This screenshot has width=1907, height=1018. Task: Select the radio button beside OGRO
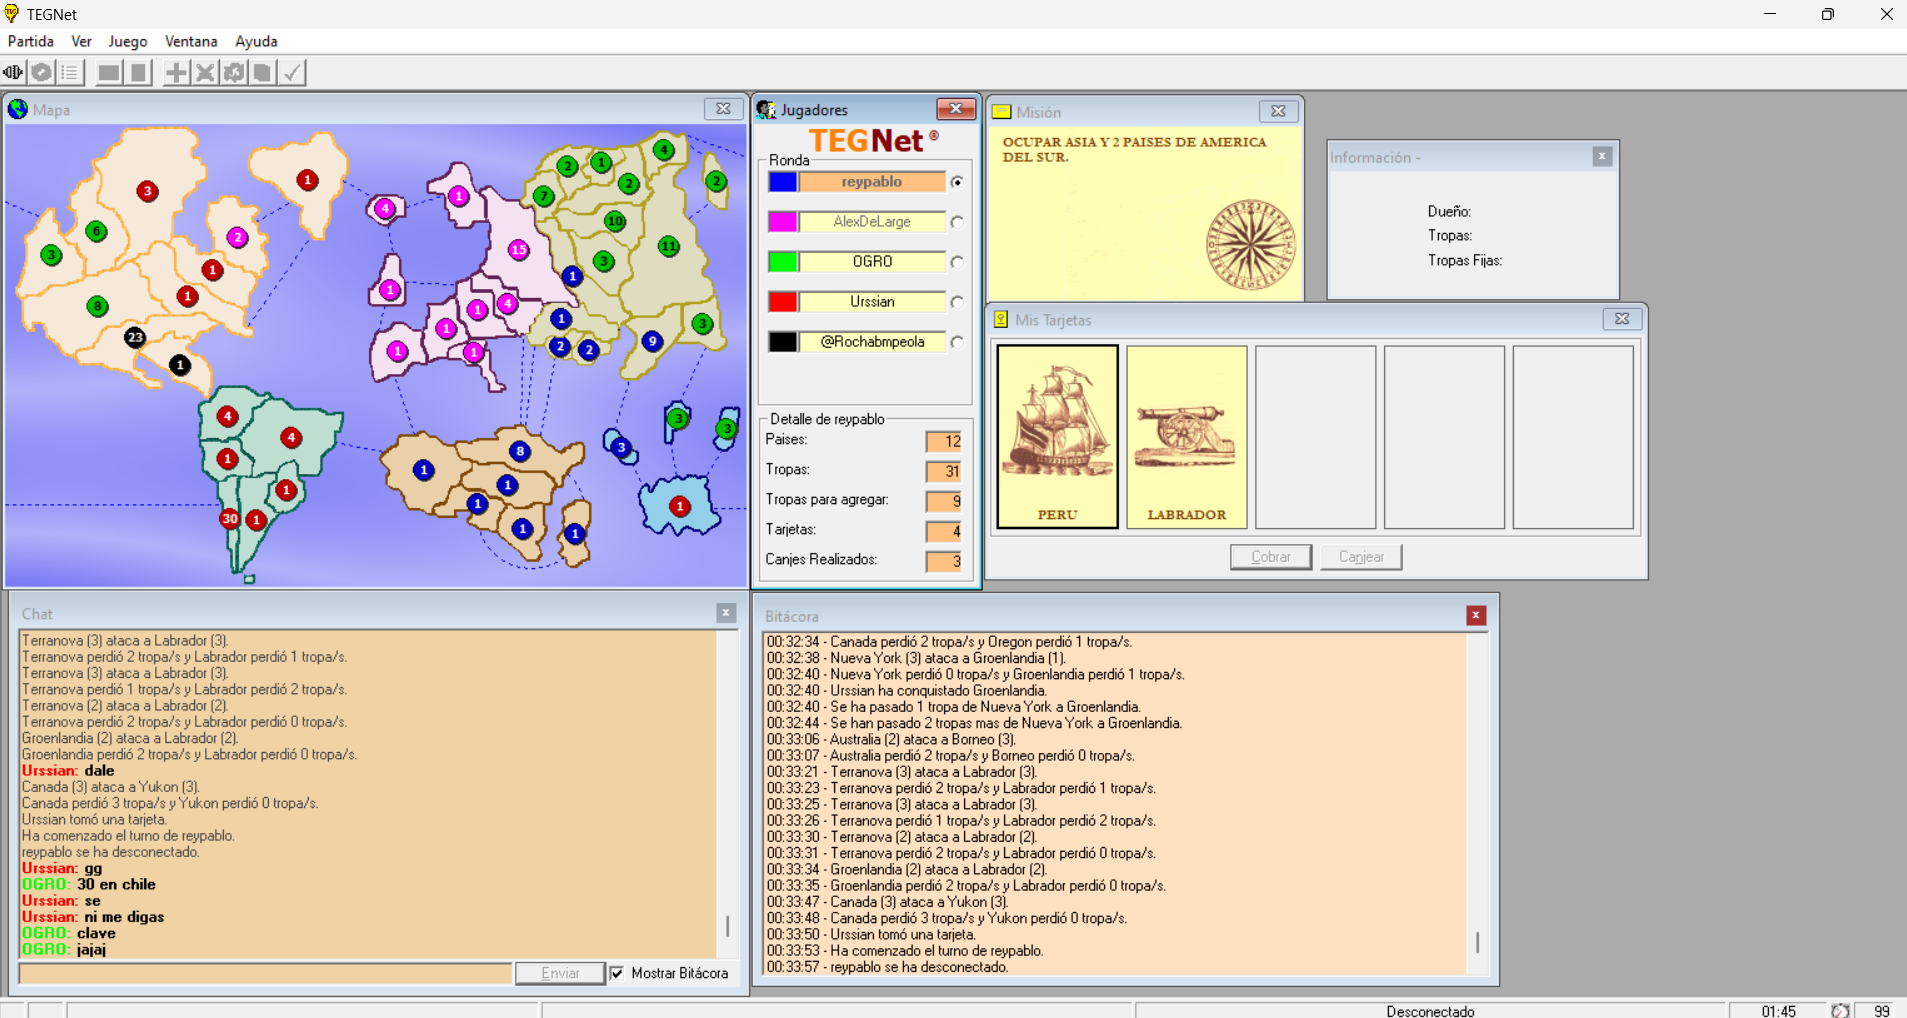(957, 262)
